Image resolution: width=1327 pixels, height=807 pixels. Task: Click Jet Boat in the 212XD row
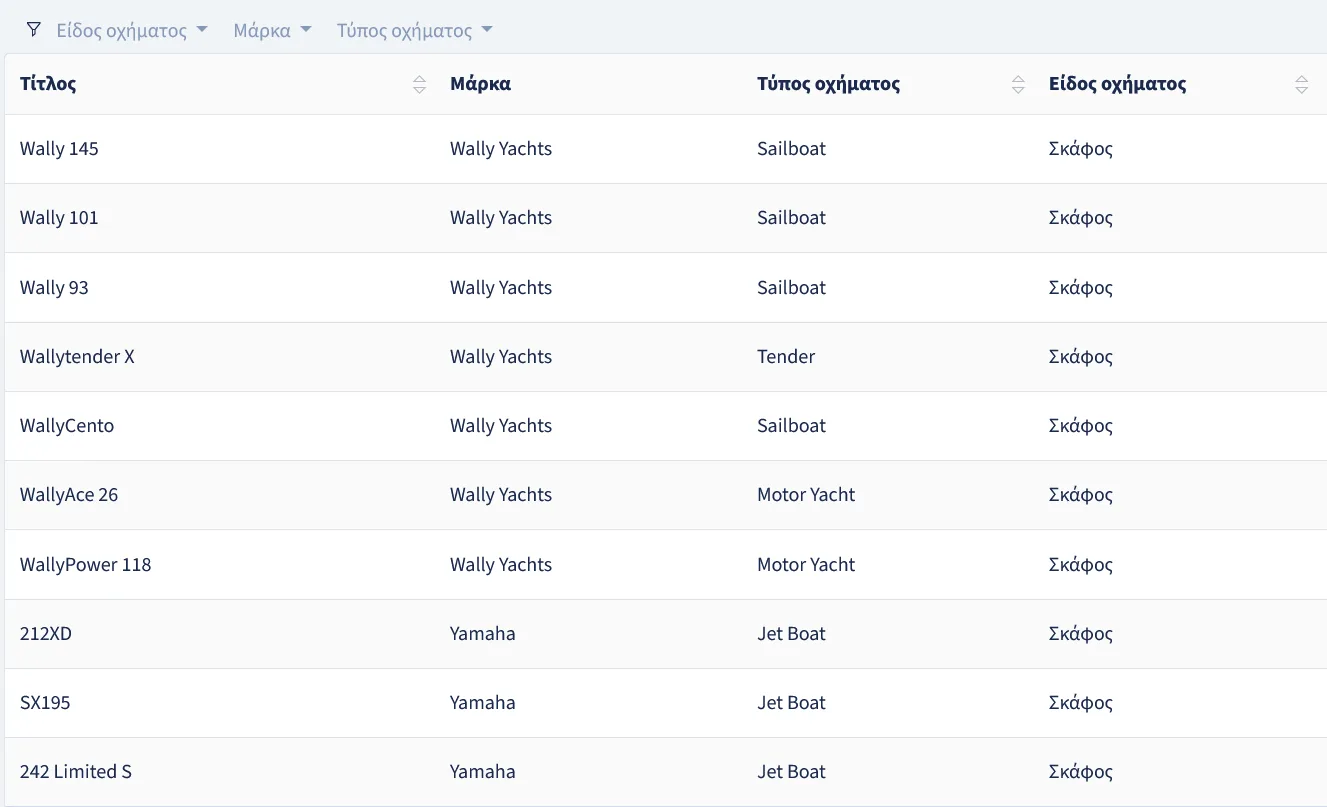point(792,634)
